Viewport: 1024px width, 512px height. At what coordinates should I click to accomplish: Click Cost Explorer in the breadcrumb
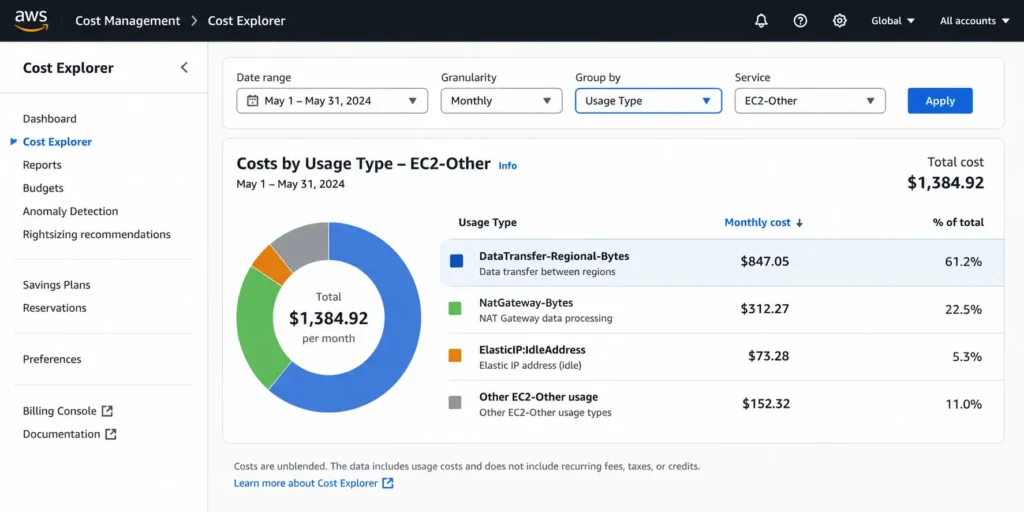(246, 21)
